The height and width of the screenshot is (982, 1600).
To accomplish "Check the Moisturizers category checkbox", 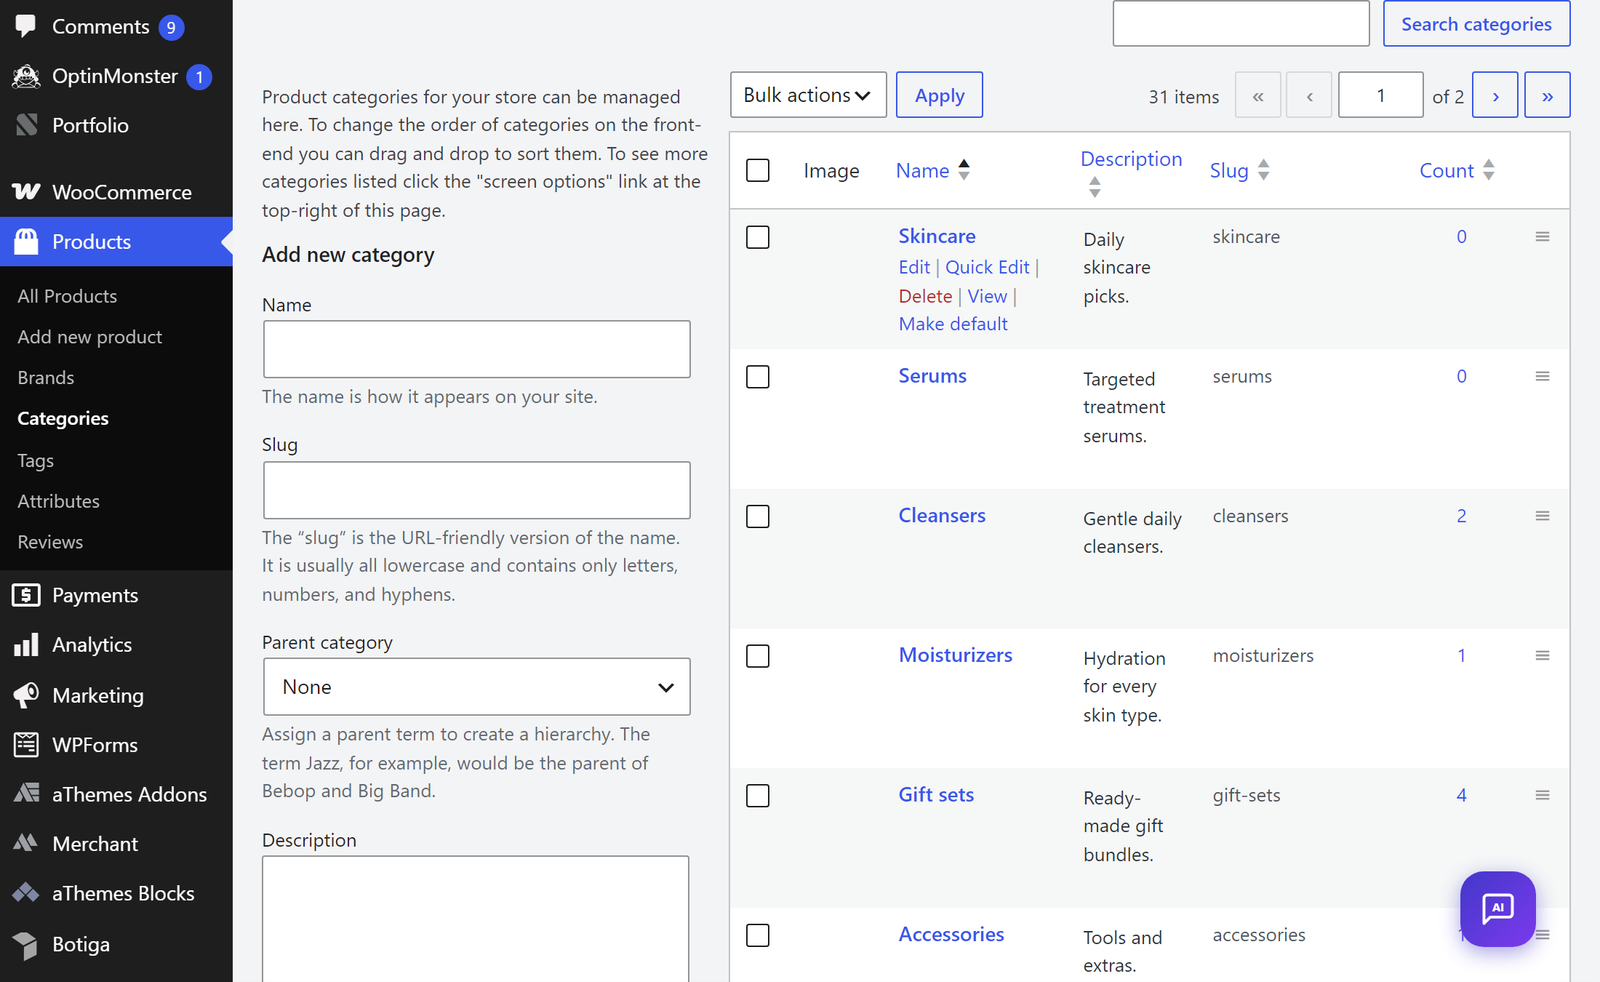I will point(758,656).
